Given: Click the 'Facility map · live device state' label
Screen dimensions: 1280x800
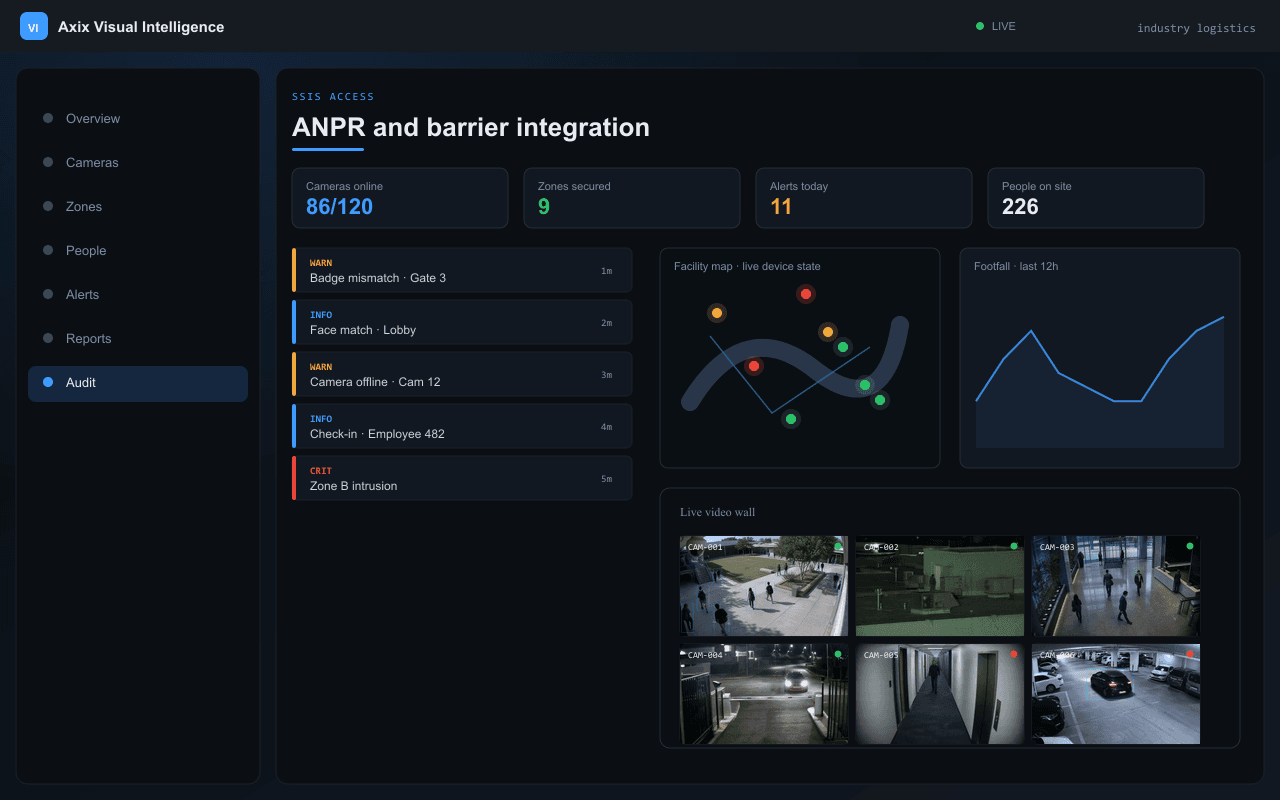Looking at the screenshot, I should click(x=747, y=266).
